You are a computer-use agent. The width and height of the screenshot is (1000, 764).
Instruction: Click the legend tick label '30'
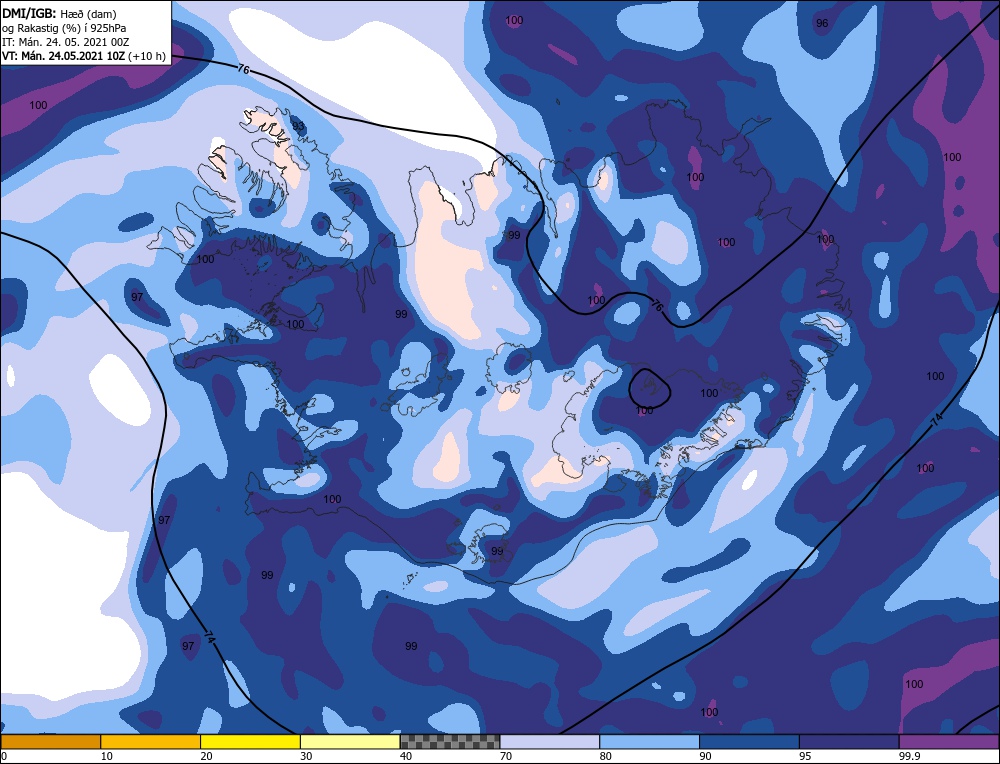point(306,756)
